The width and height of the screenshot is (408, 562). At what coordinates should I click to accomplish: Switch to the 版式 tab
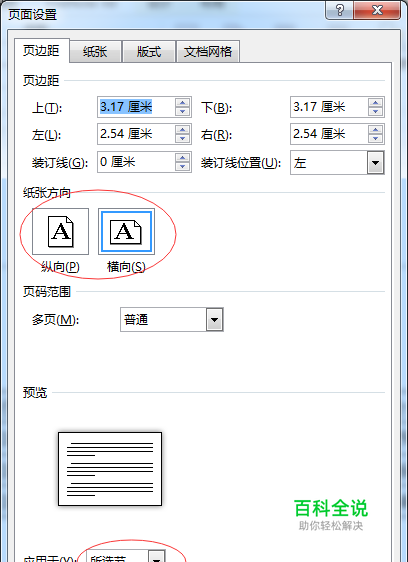(x=149, y=52)
